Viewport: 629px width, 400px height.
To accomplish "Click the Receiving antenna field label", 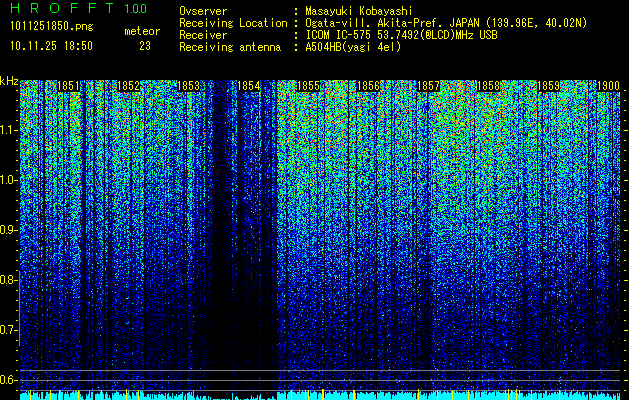I will [x=230, y=47].
